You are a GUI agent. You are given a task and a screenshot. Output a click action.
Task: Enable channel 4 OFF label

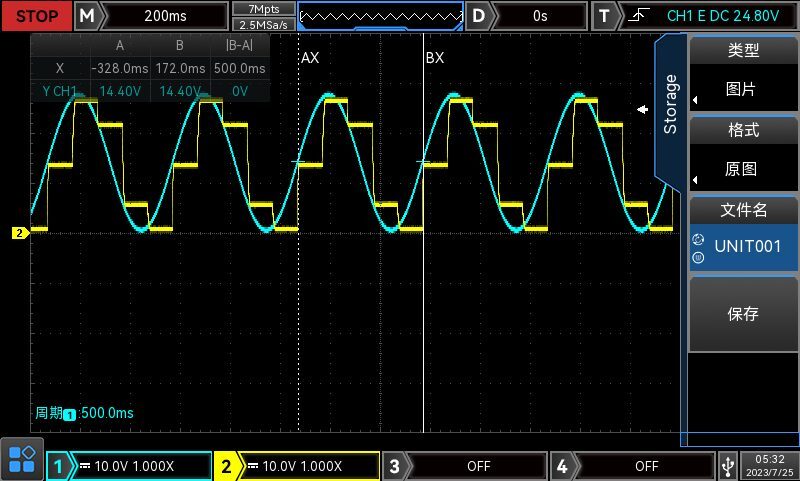coord(646,466)
